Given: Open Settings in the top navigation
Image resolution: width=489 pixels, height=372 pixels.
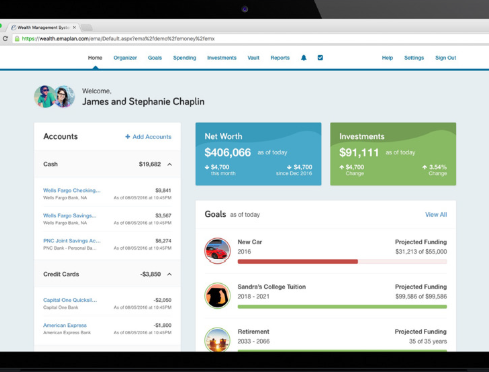Looking at the screenshot, I should tap(414, 58).
